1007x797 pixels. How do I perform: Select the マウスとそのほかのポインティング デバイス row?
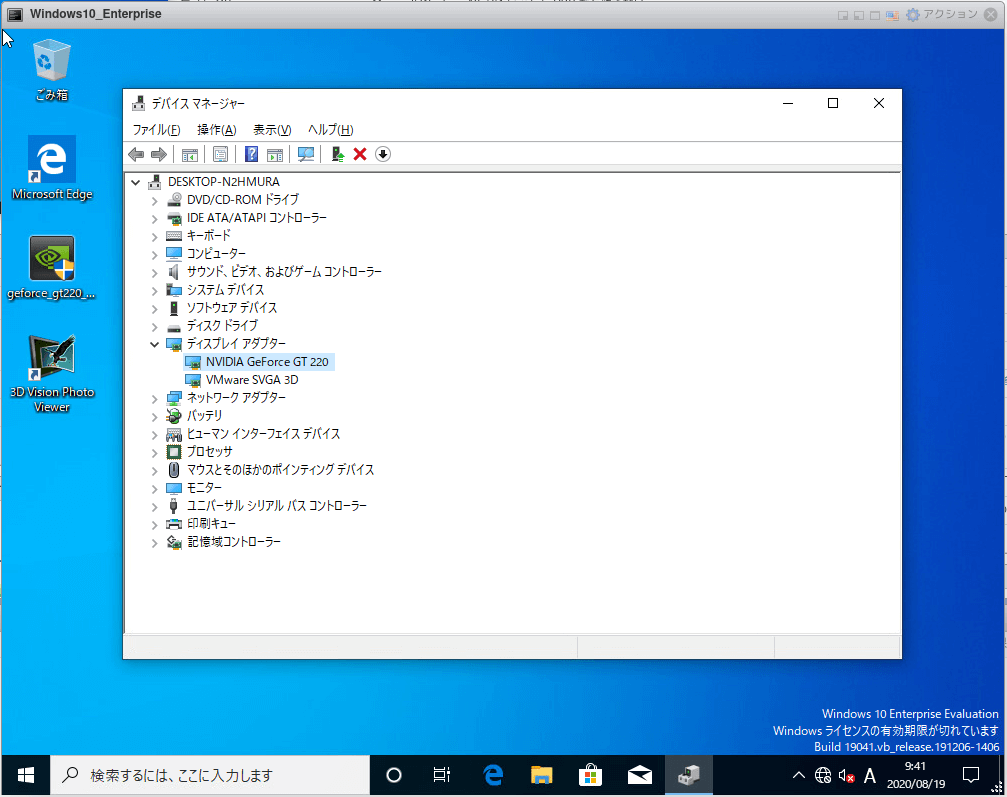click(270, 470)
